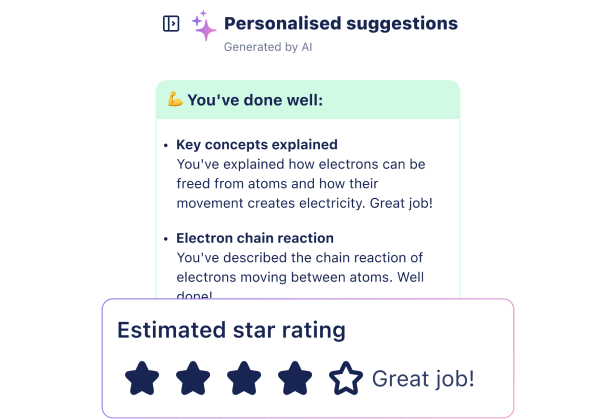This screenshot has width=616, height=419.
Task: Open the Key concepts explained item
Action: click(x=257, y=144)
